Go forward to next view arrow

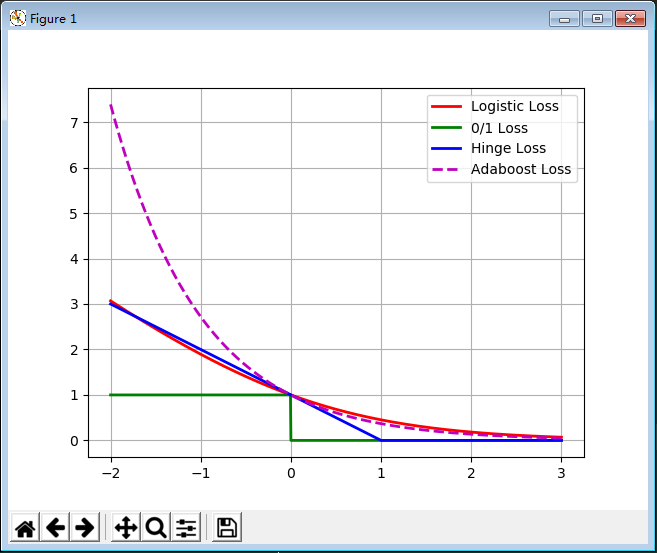pos(85,527)
